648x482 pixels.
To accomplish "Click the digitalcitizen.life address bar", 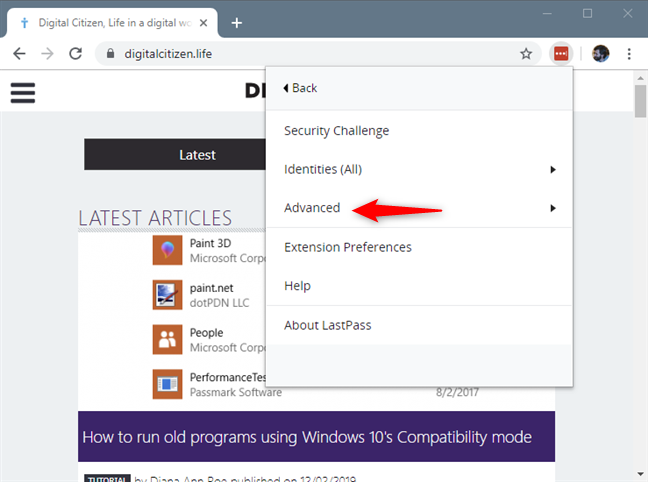I will click(318, 54).
